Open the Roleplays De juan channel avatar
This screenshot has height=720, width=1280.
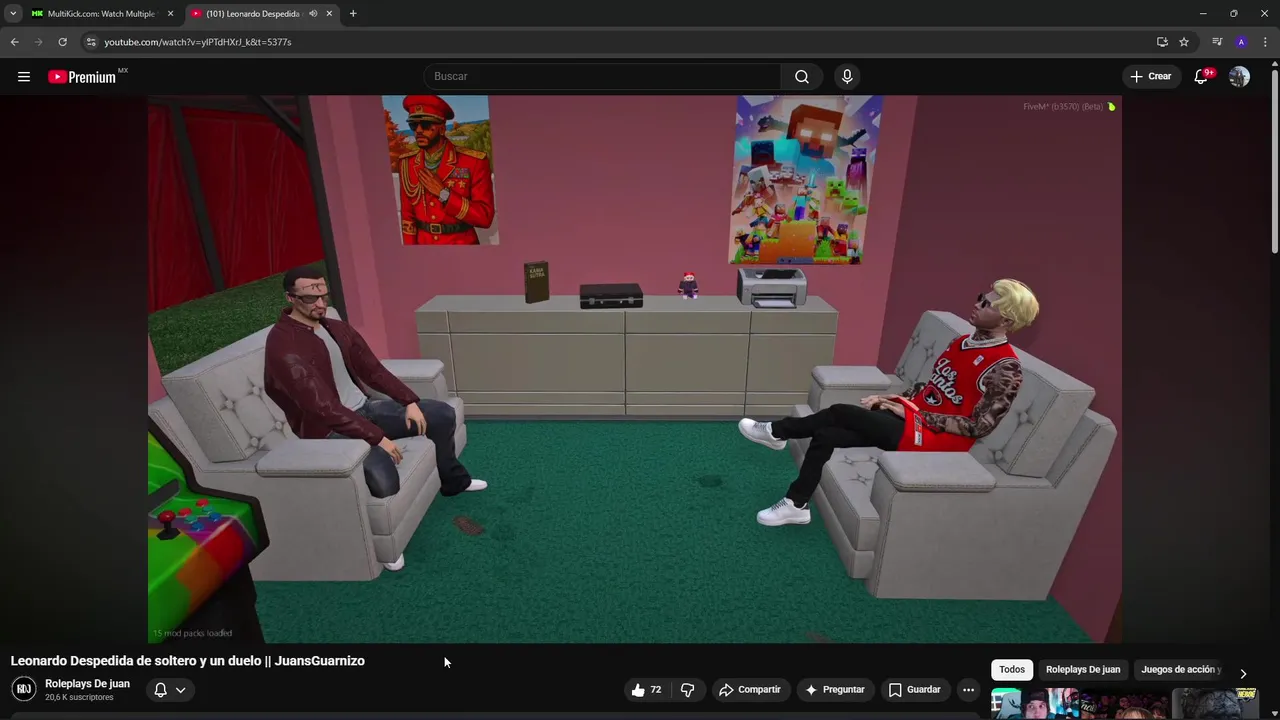tap(24, 689)
